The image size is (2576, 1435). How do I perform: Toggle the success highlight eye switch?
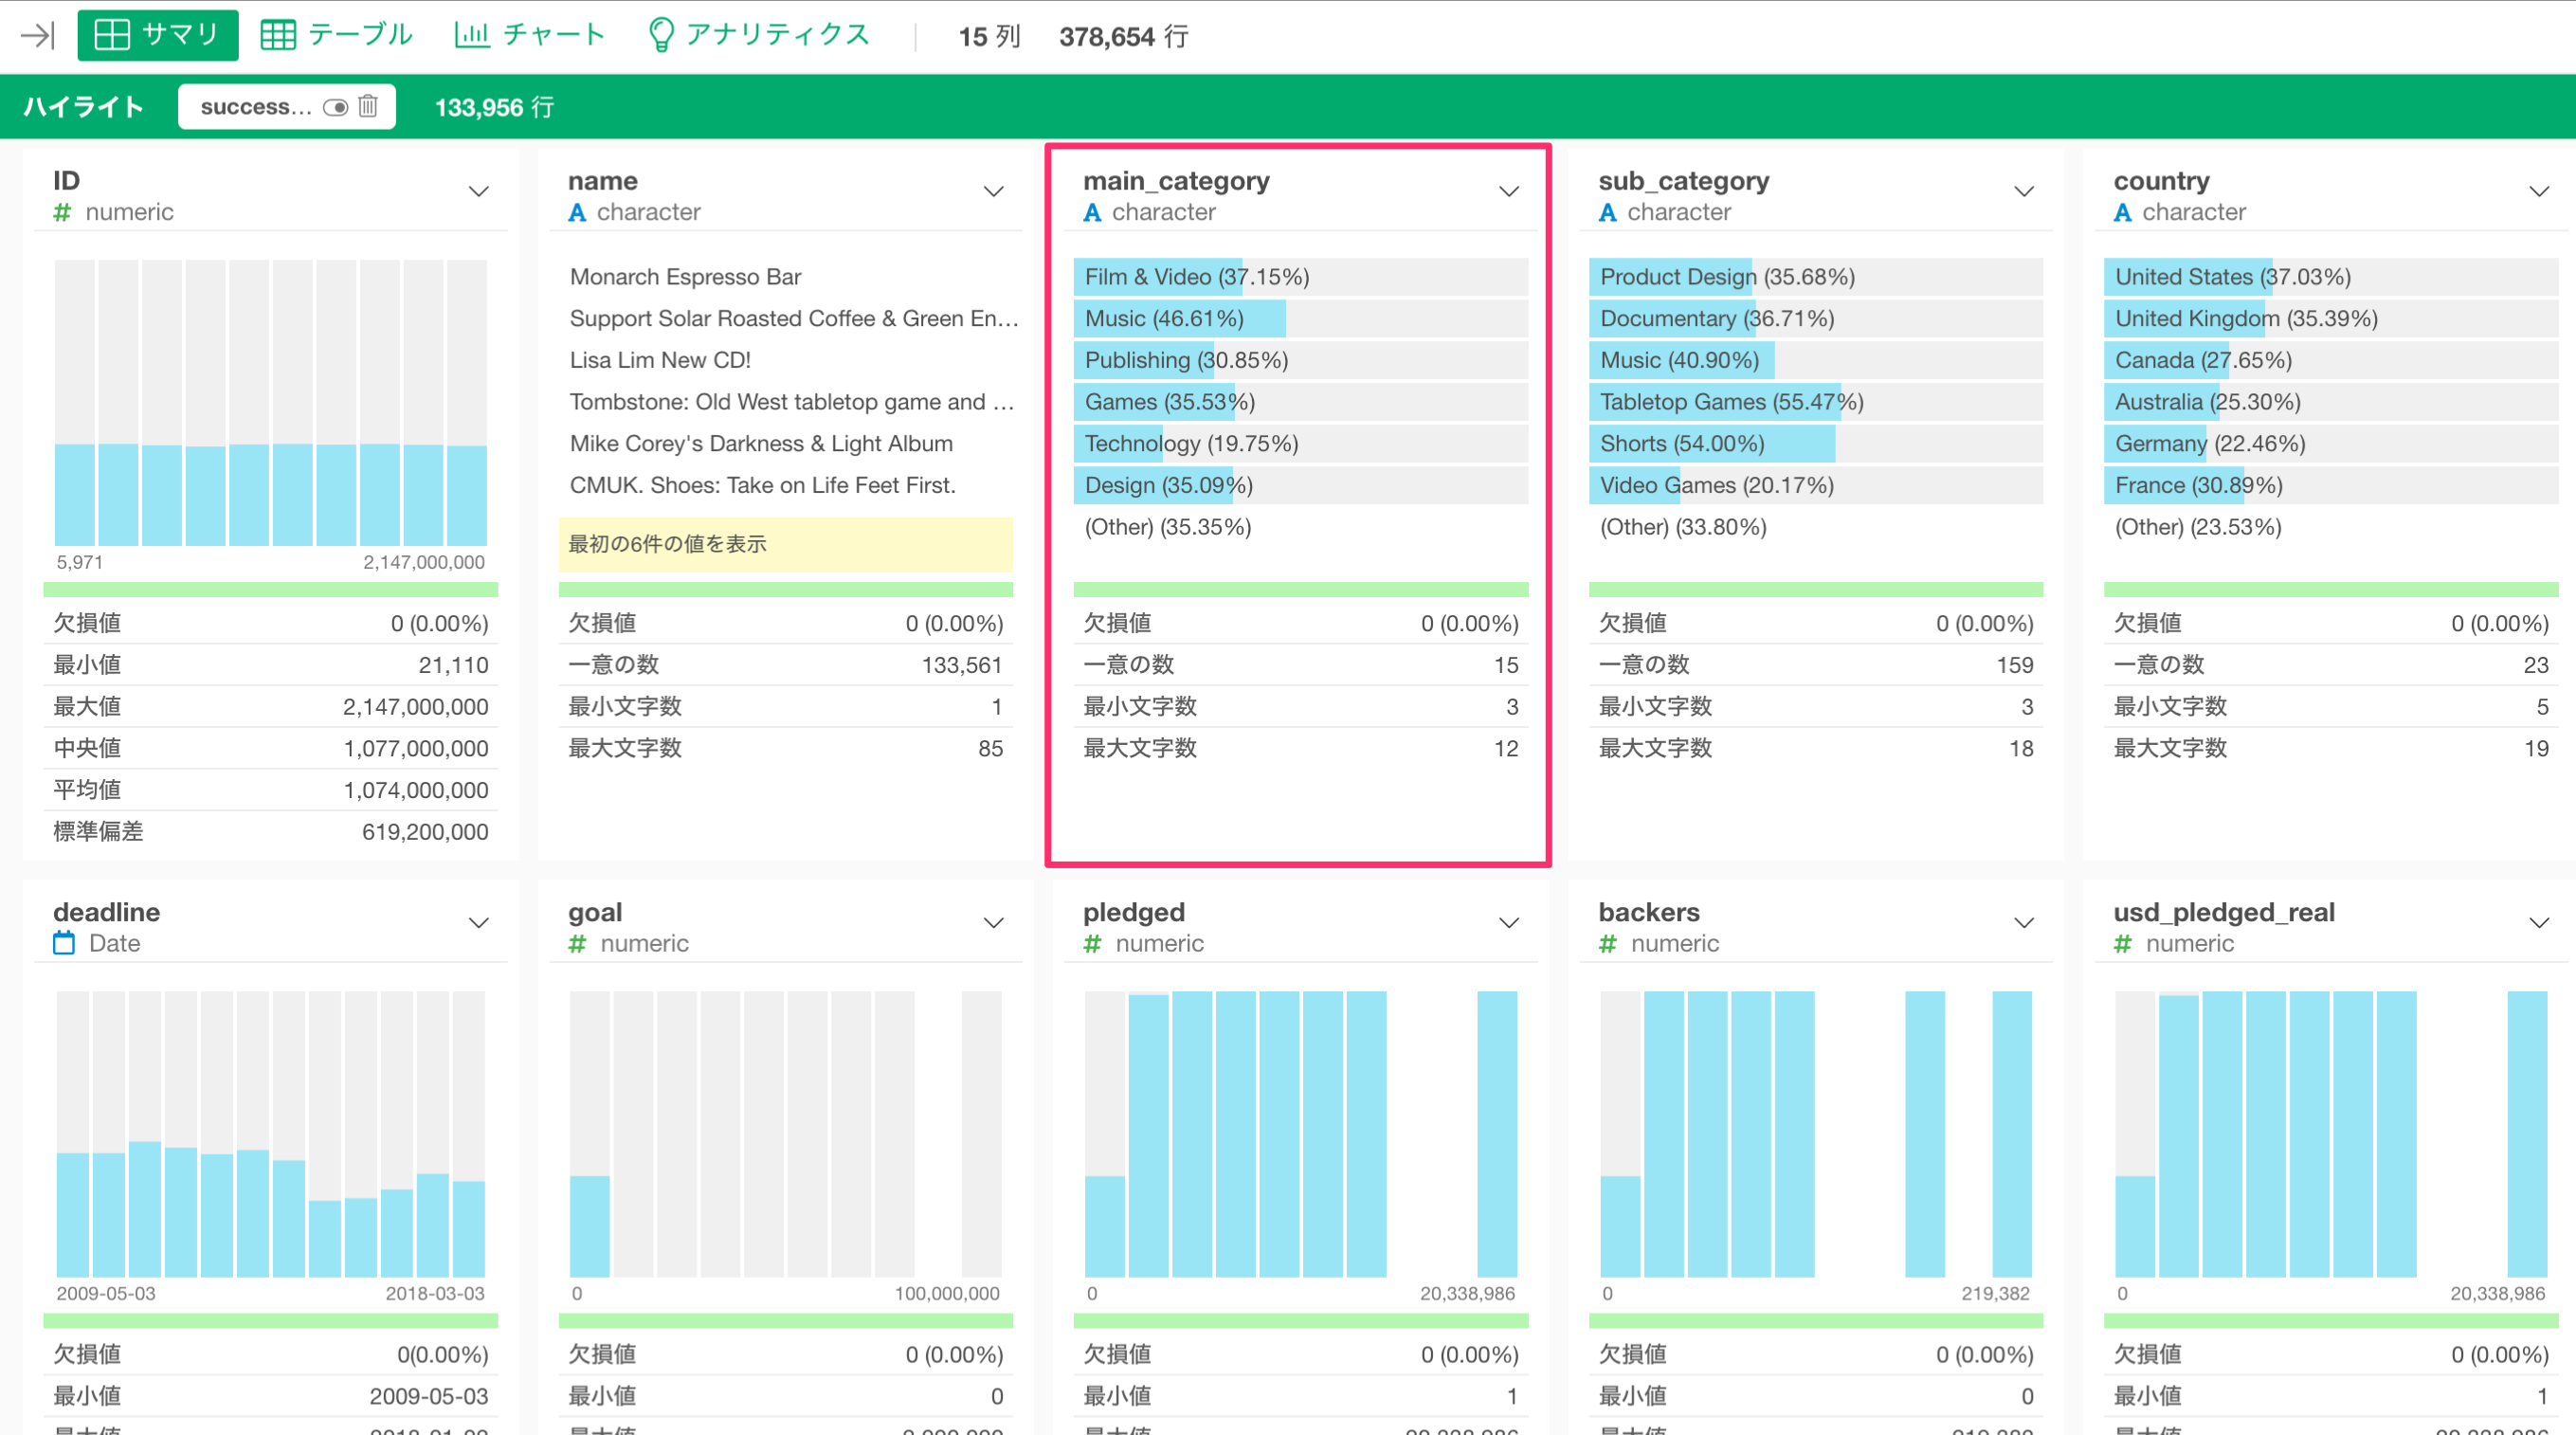335,107
